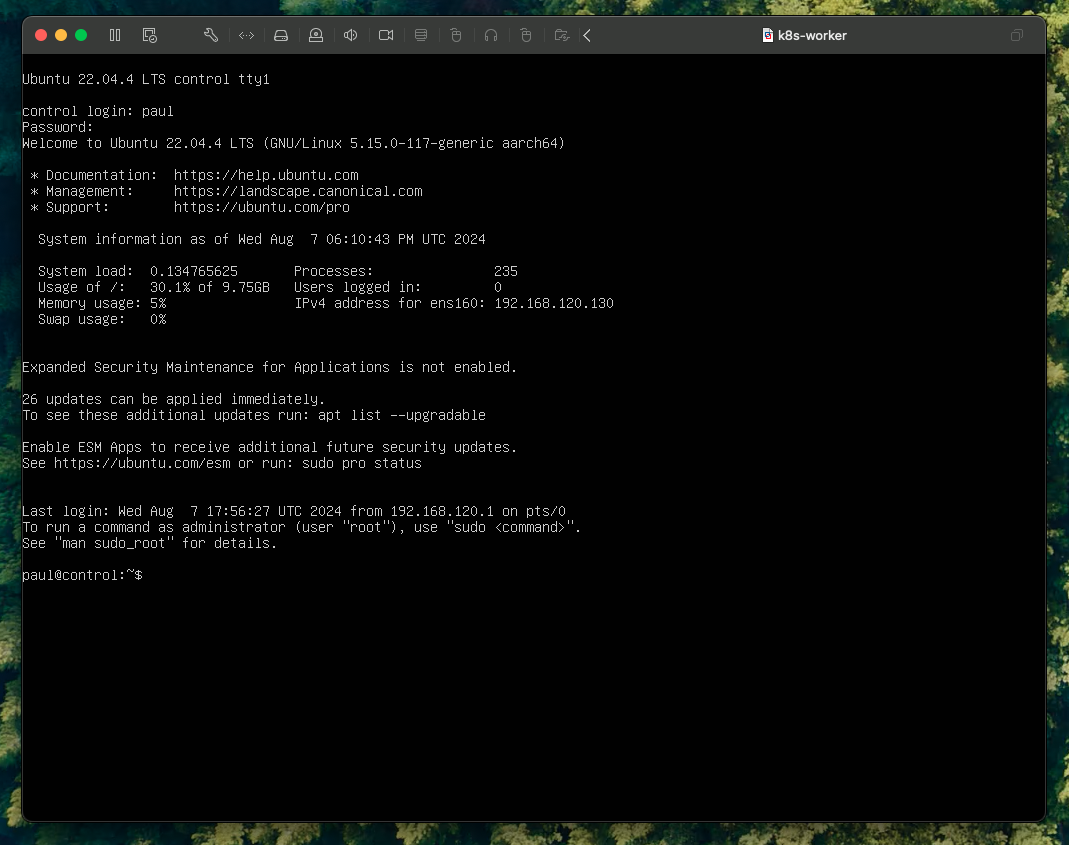The height and width of the screenshot is (845, 1069).
Task: Click mouse device icon left of headphones
Action: pos(456,35)
